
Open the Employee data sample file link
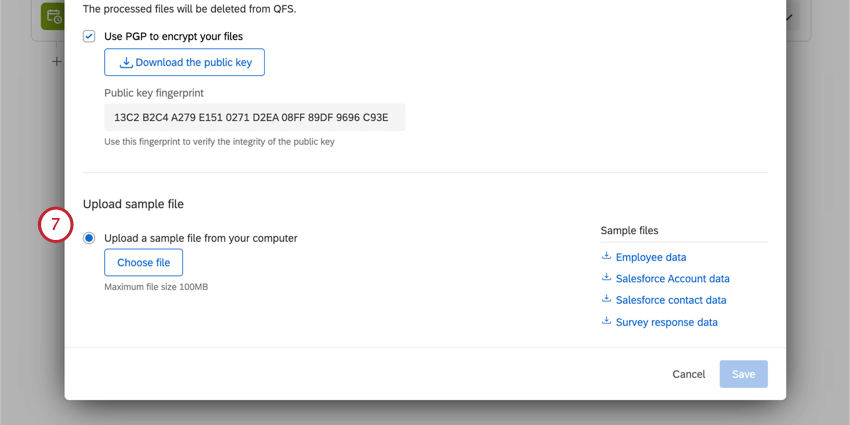pos(651,257)
